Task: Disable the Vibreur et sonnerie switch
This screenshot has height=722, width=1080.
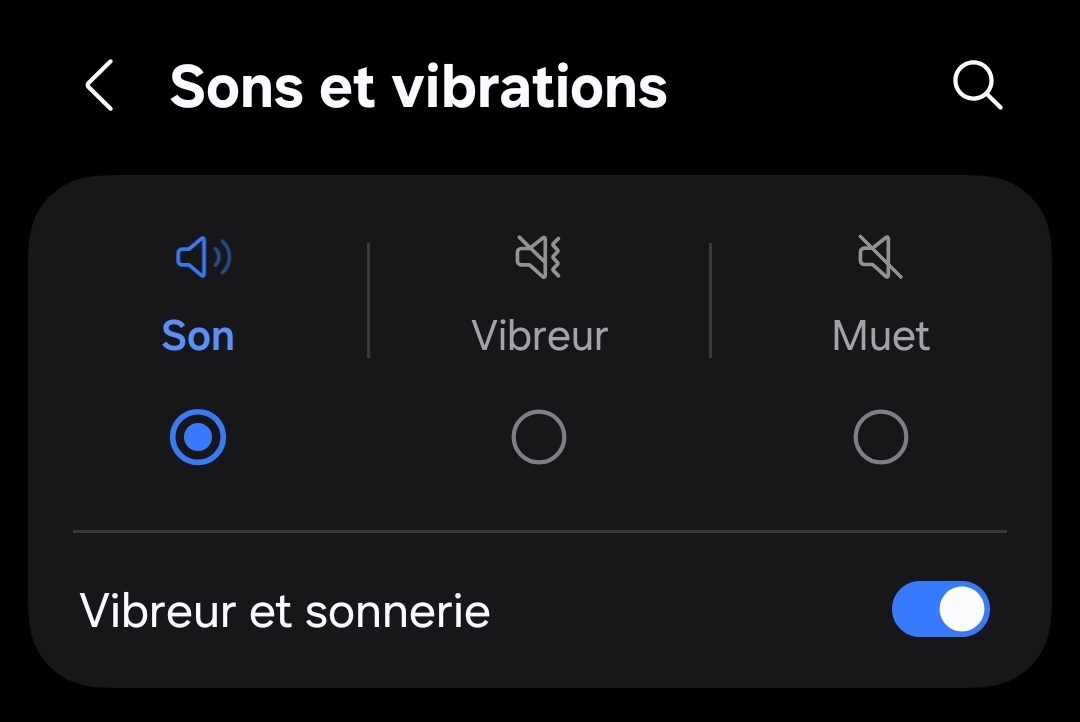Action: coord(940,609)
